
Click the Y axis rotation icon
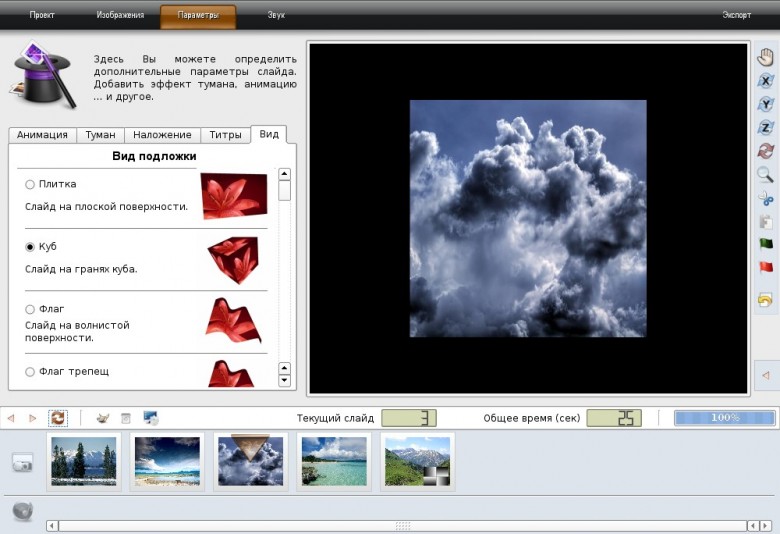(766, 104)
